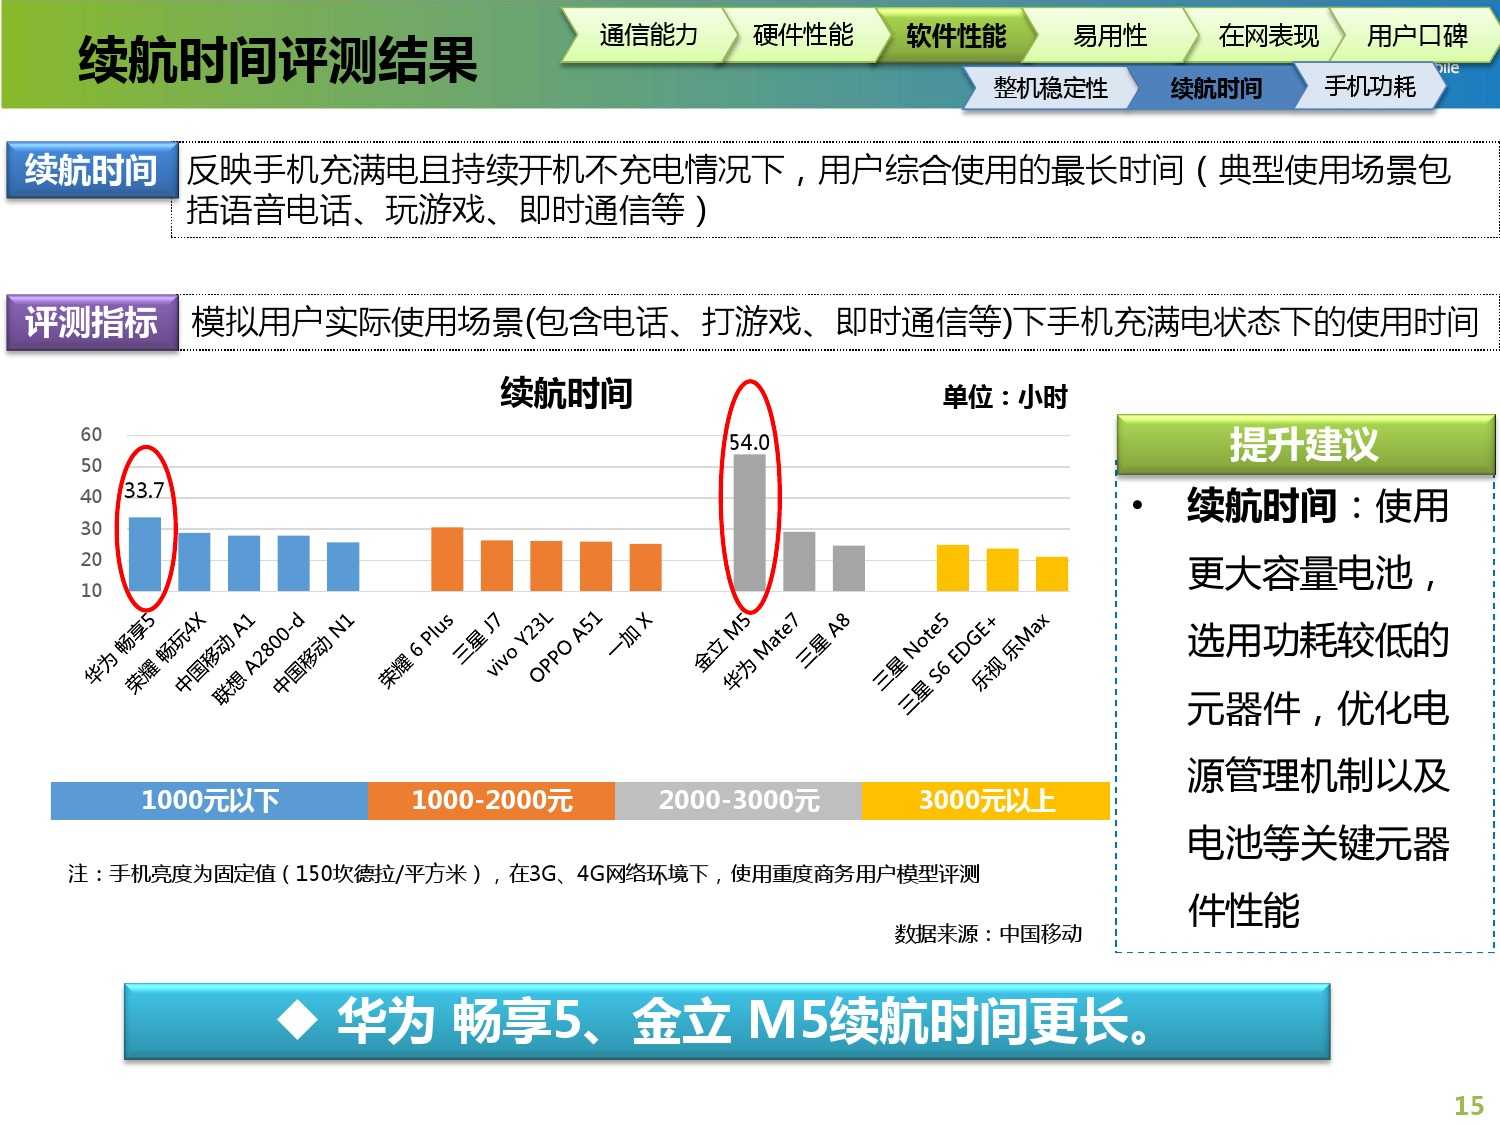1500x1125 pixels.
Task: Select the green 提升建议 header
Action: (1304, 444)
